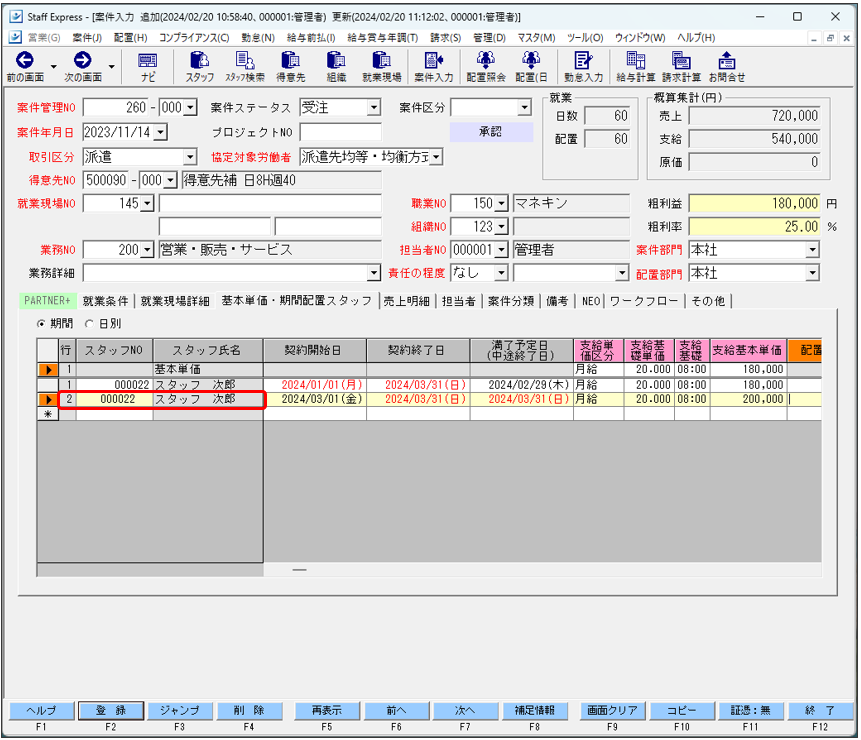
Task: Open the 業務詳細 dropdown
Action: point(373,273)
